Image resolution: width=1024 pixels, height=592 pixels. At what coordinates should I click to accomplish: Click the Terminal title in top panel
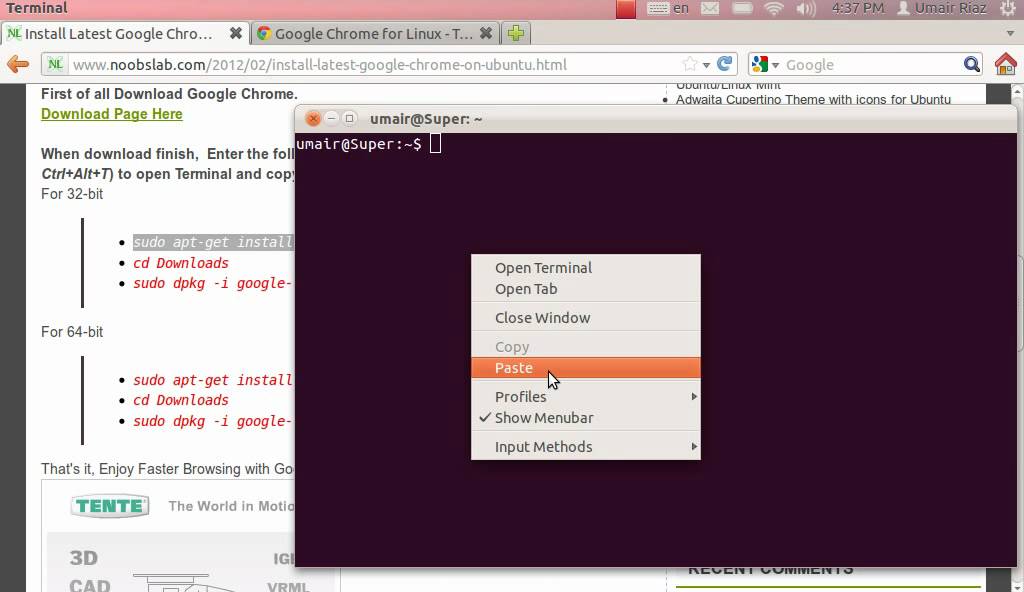click(x=37, y=8)
